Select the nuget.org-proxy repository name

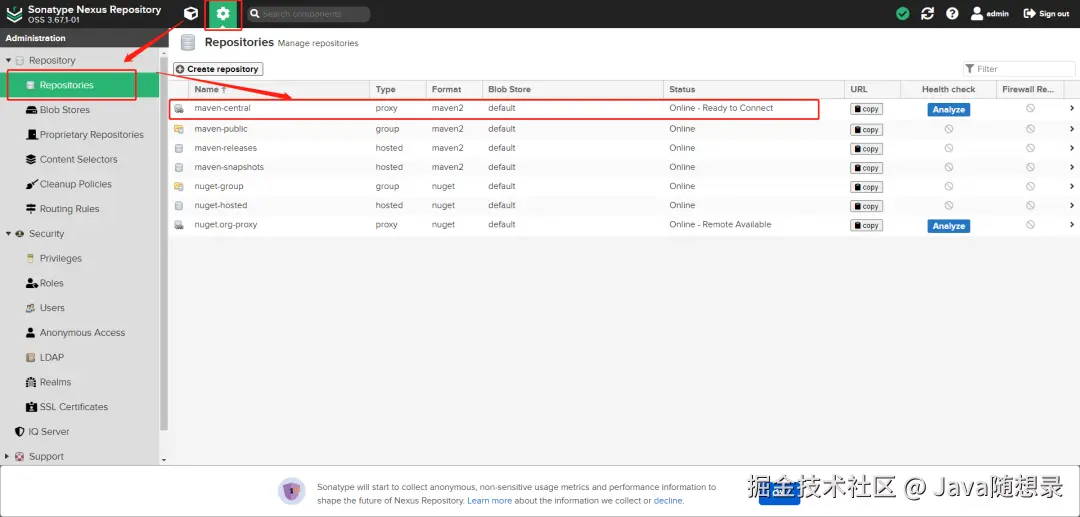[225, 224]
